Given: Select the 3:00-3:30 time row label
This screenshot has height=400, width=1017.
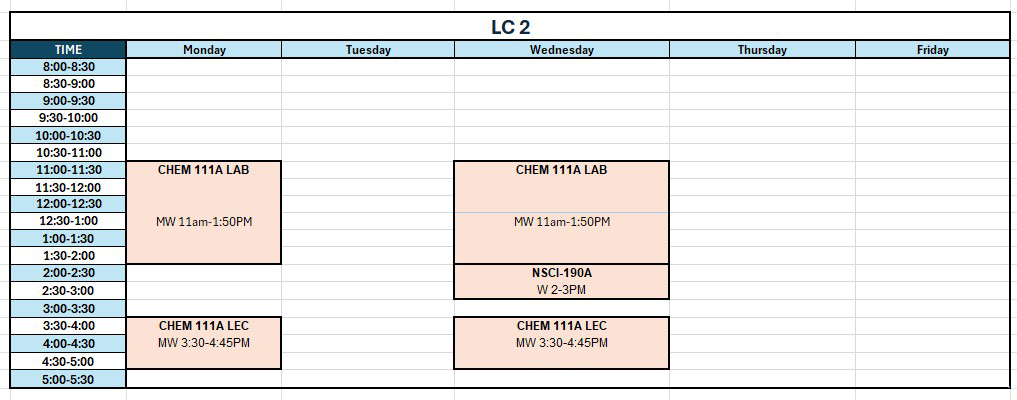Looking at the screenshot, I should click(x=68, y=309).
